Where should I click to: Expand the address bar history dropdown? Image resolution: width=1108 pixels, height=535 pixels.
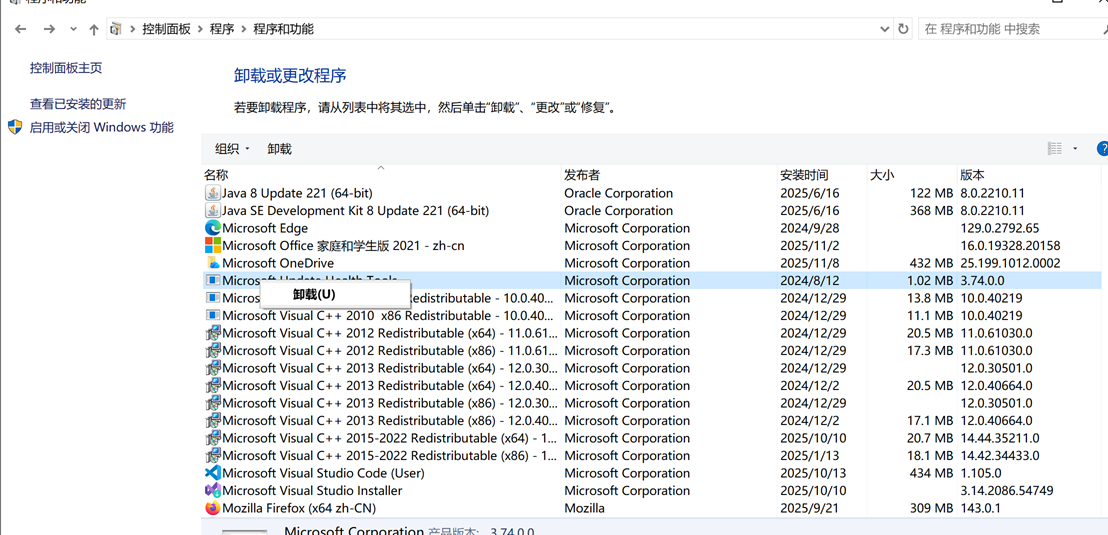coord(885,29)
